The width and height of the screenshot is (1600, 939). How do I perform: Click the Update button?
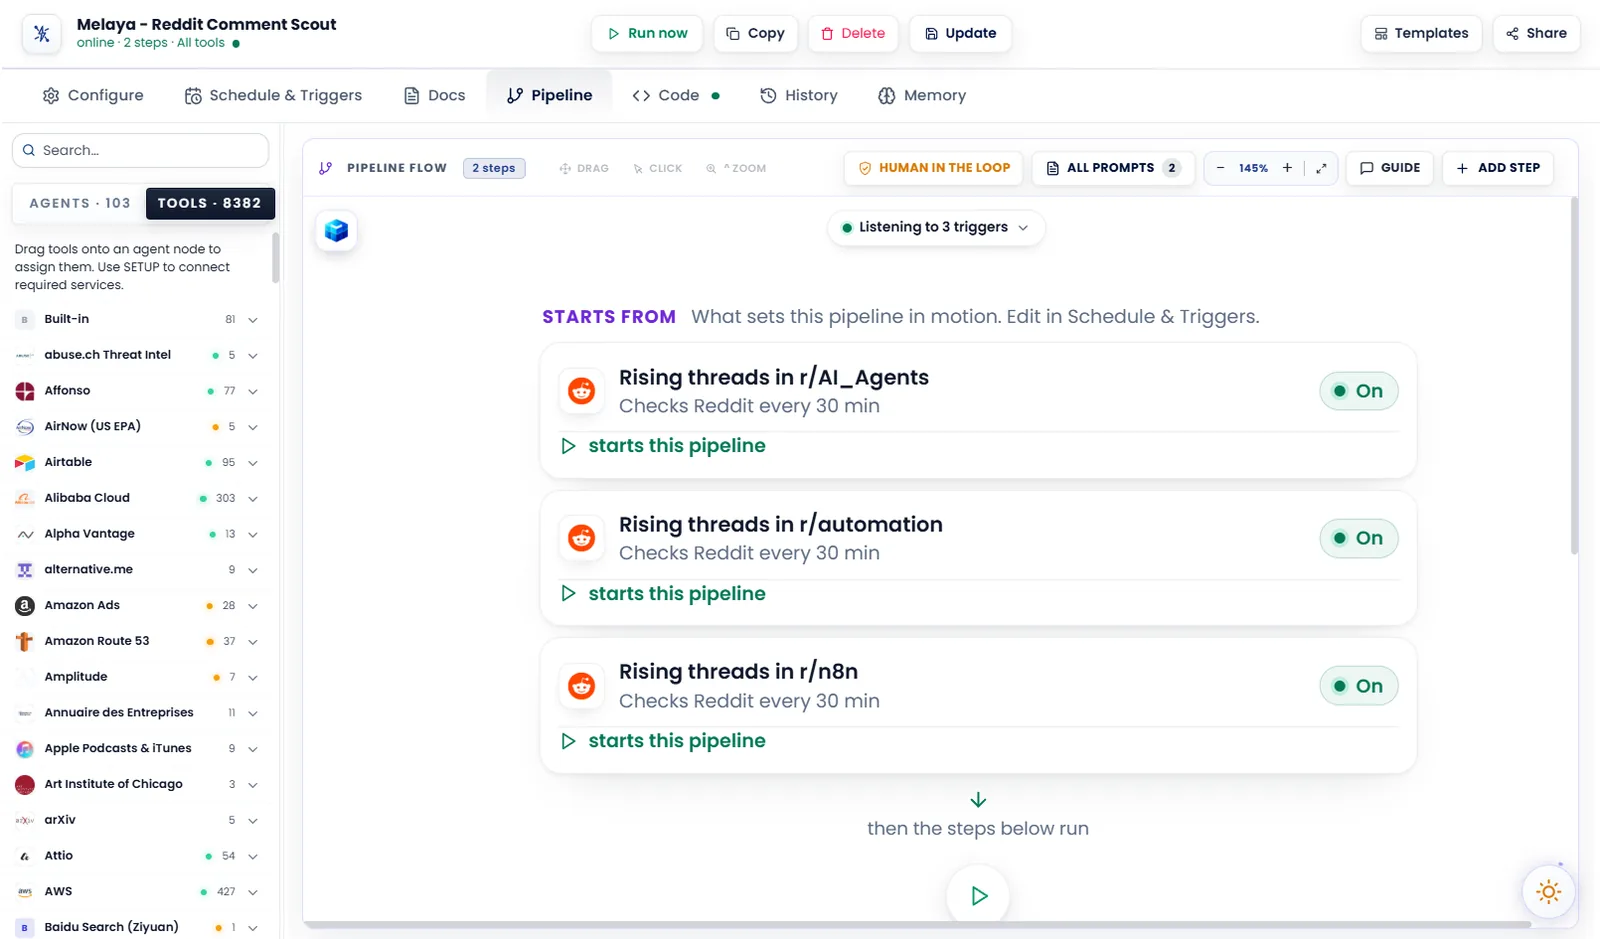960,33
